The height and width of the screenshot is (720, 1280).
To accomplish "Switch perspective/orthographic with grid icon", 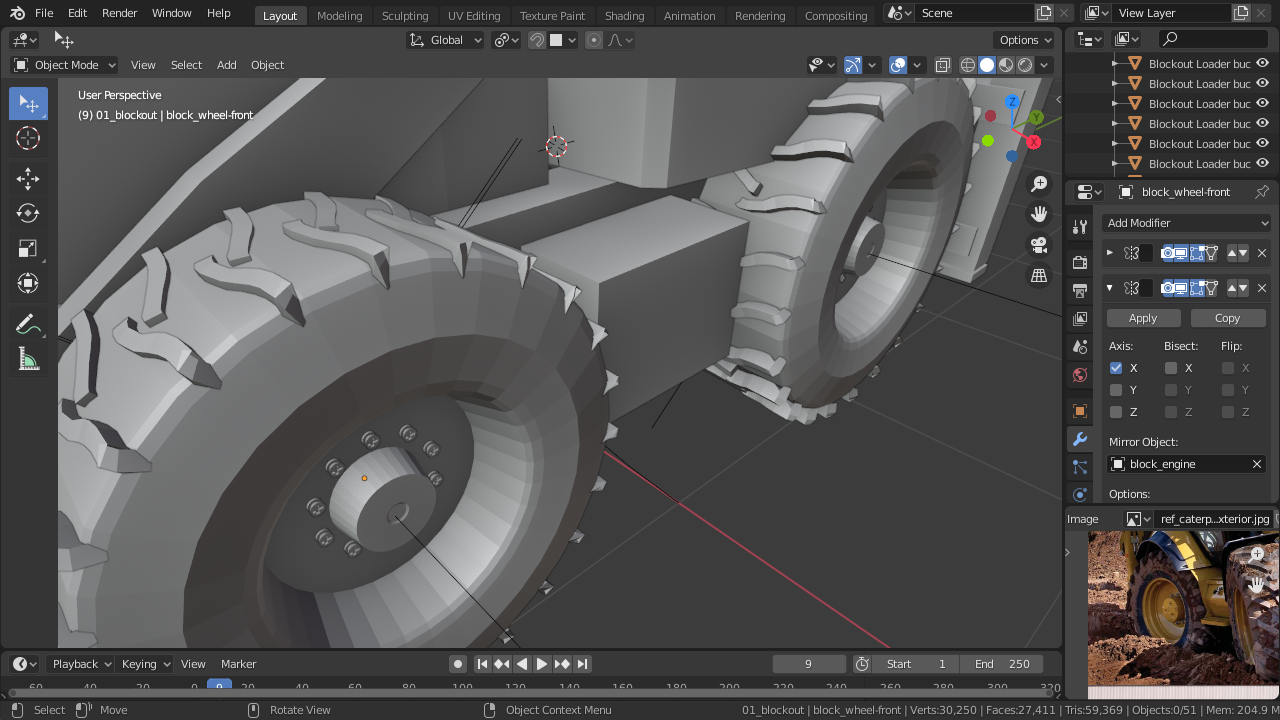I will pos(1039,275).
